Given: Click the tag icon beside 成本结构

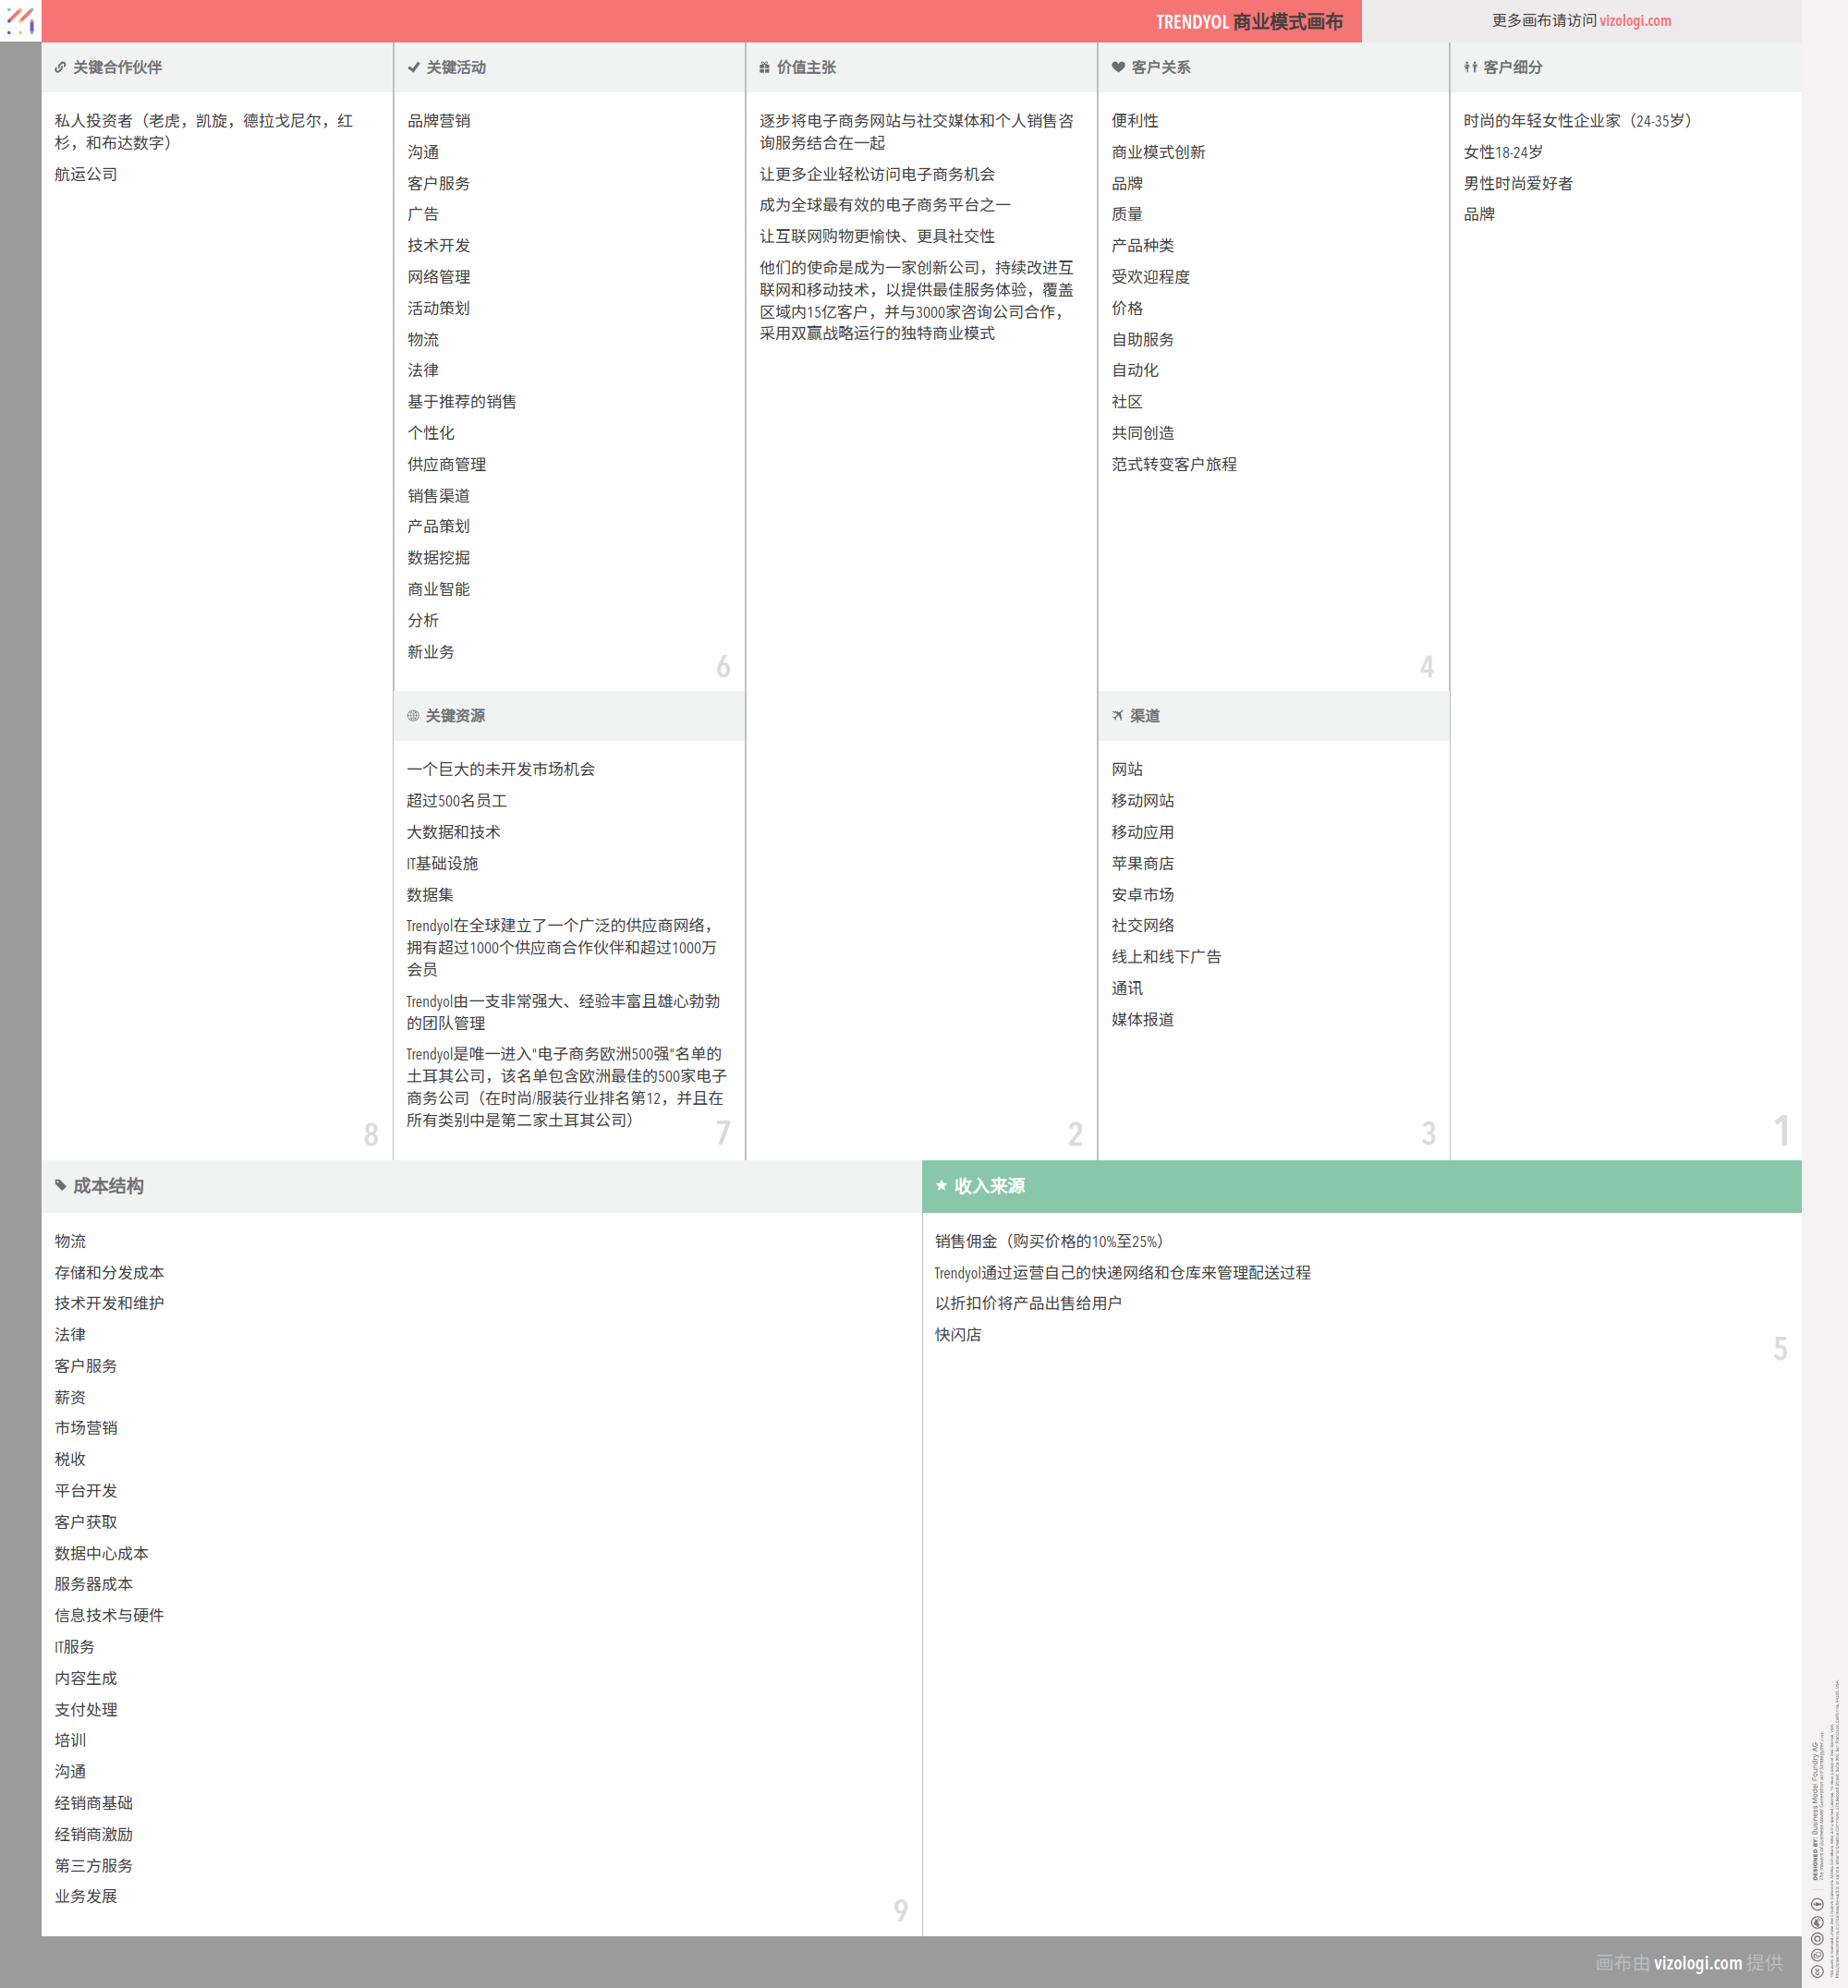Looking at the screenshot, I should point(60,1186).
